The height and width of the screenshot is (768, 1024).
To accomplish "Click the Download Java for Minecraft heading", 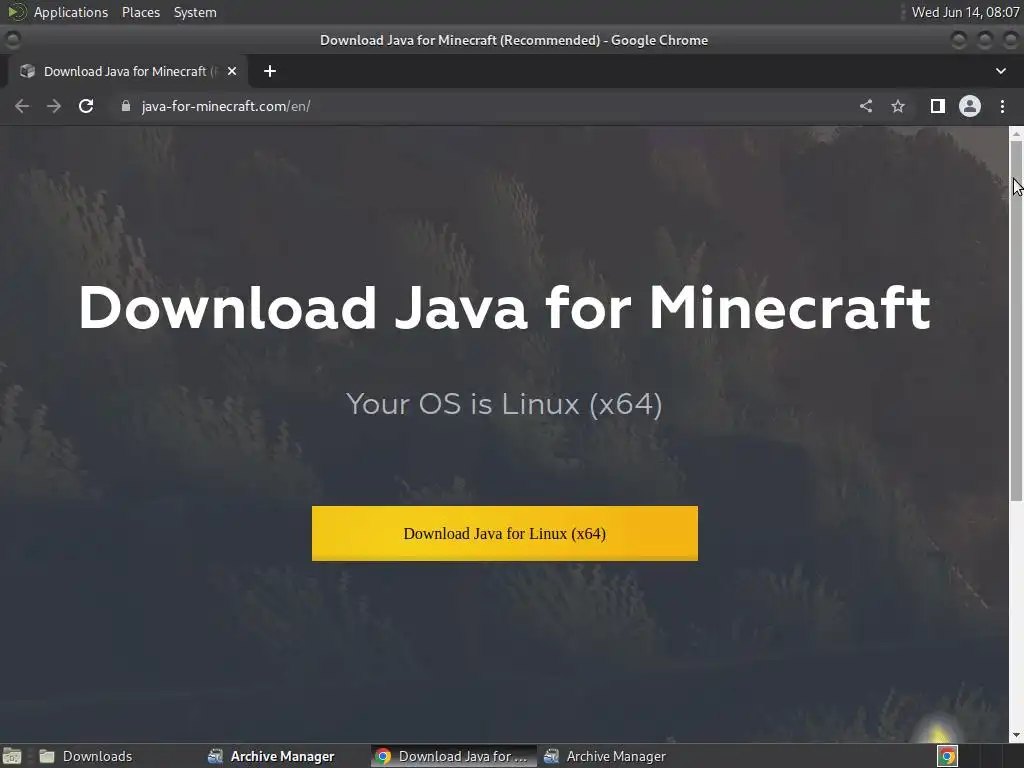I will coord(504,308).
